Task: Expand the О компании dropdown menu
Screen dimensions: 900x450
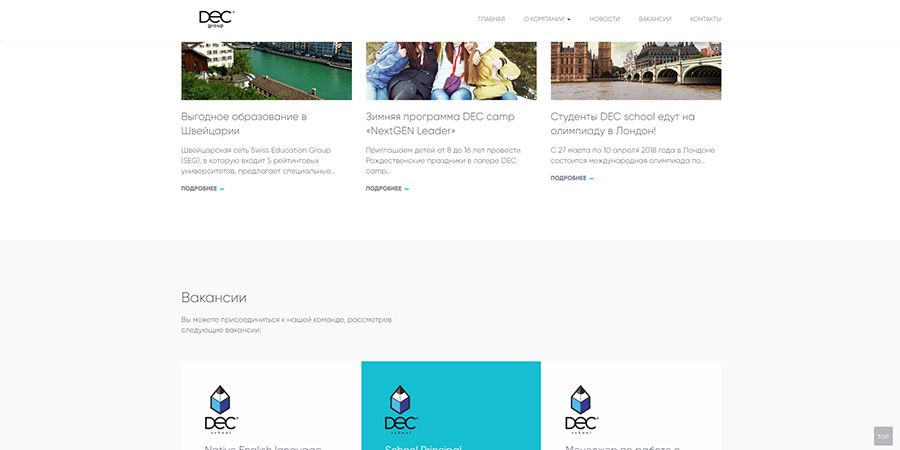Action: click(x=547, y=19)
